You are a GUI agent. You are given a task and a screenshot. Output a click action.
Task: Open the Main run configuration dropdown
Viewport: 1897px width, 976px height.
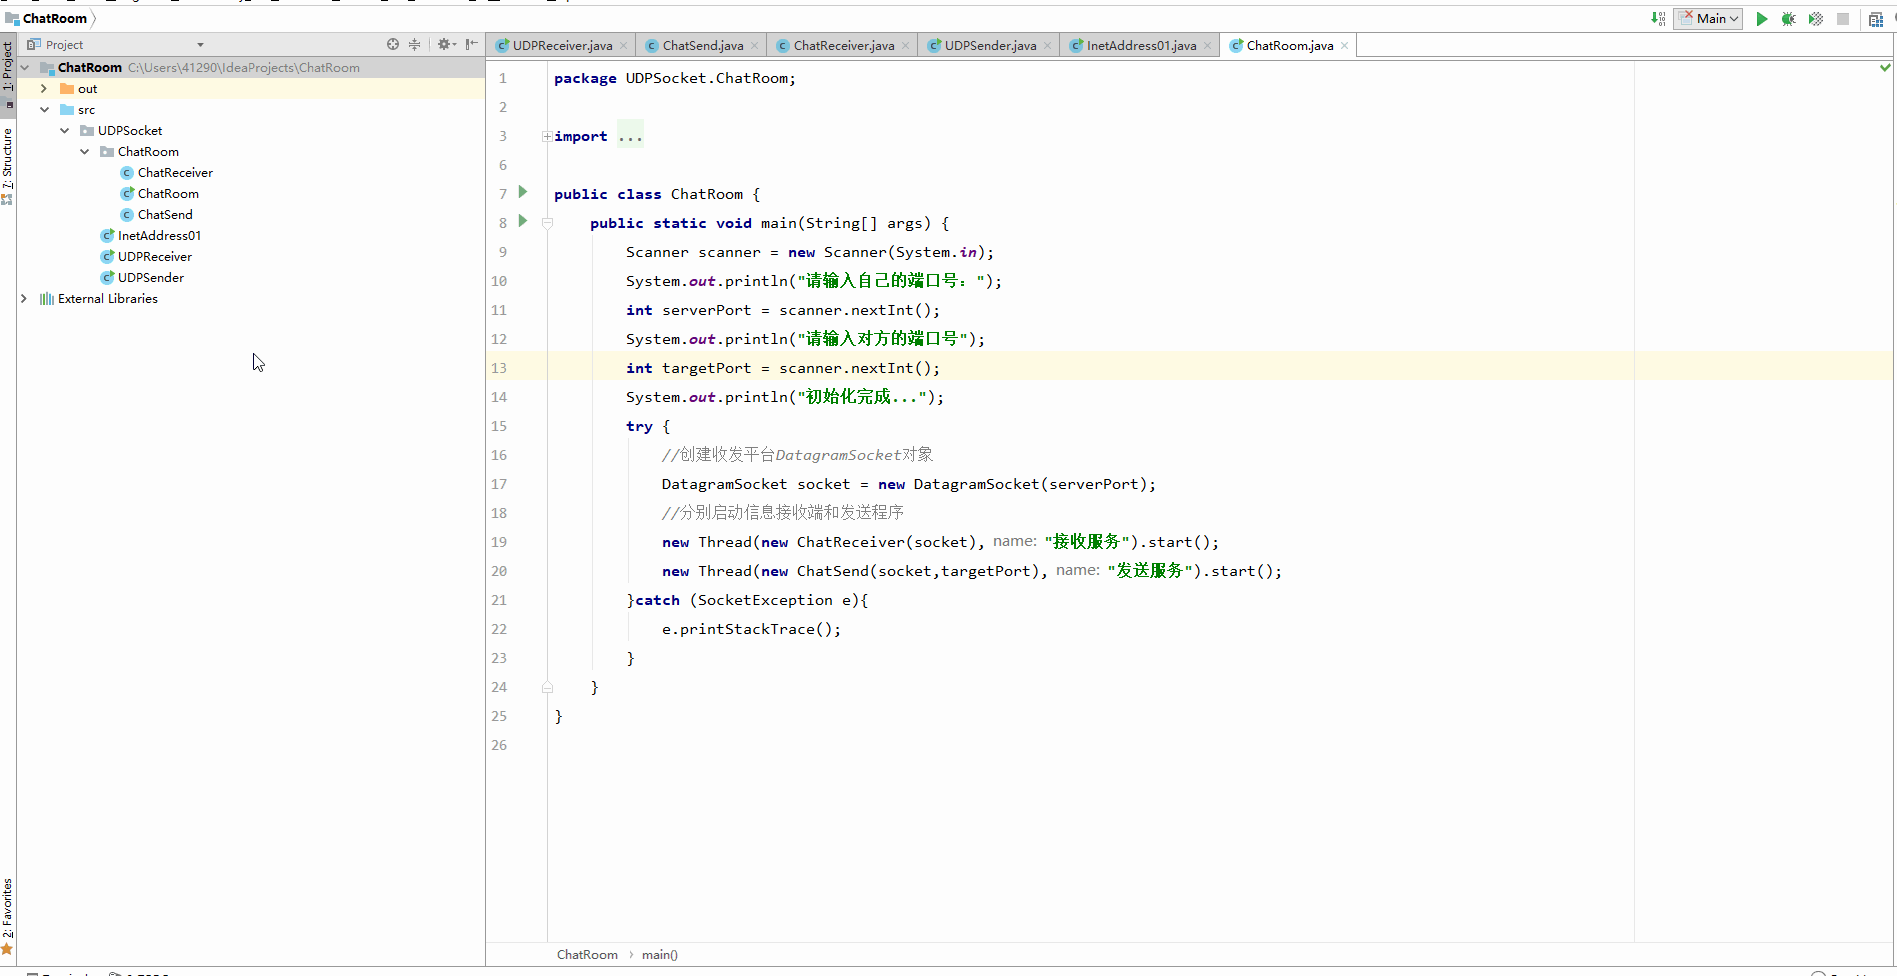(1709, 19)
